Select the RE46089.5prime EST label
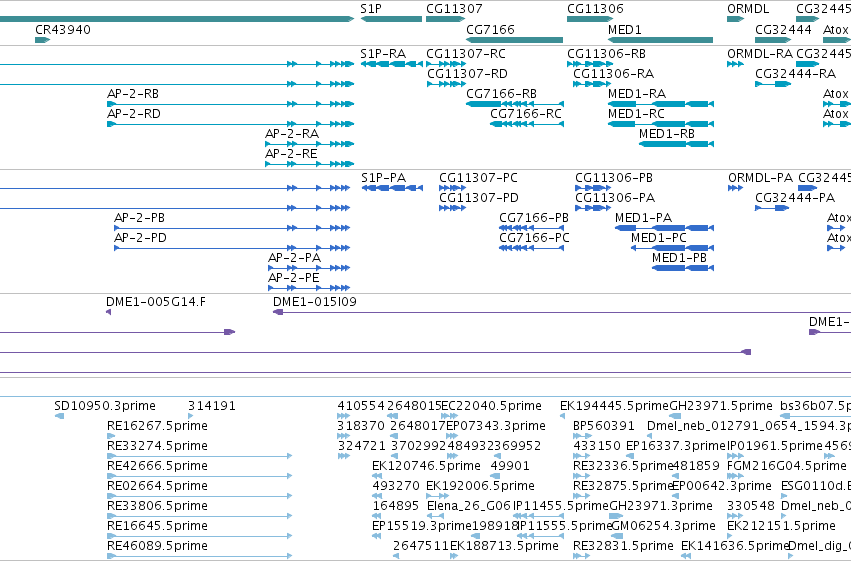851x561 pixels. point(157,546)
